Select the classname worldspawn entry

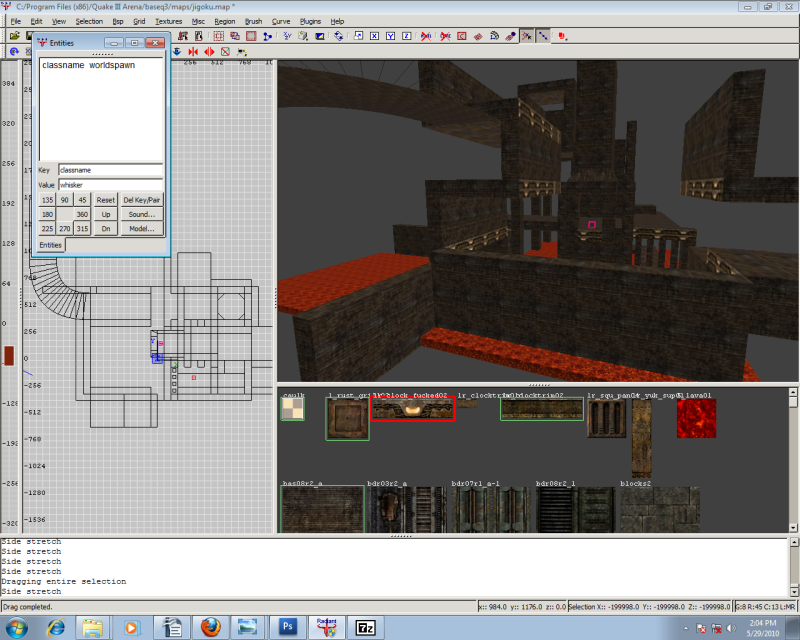coord(89,65)
